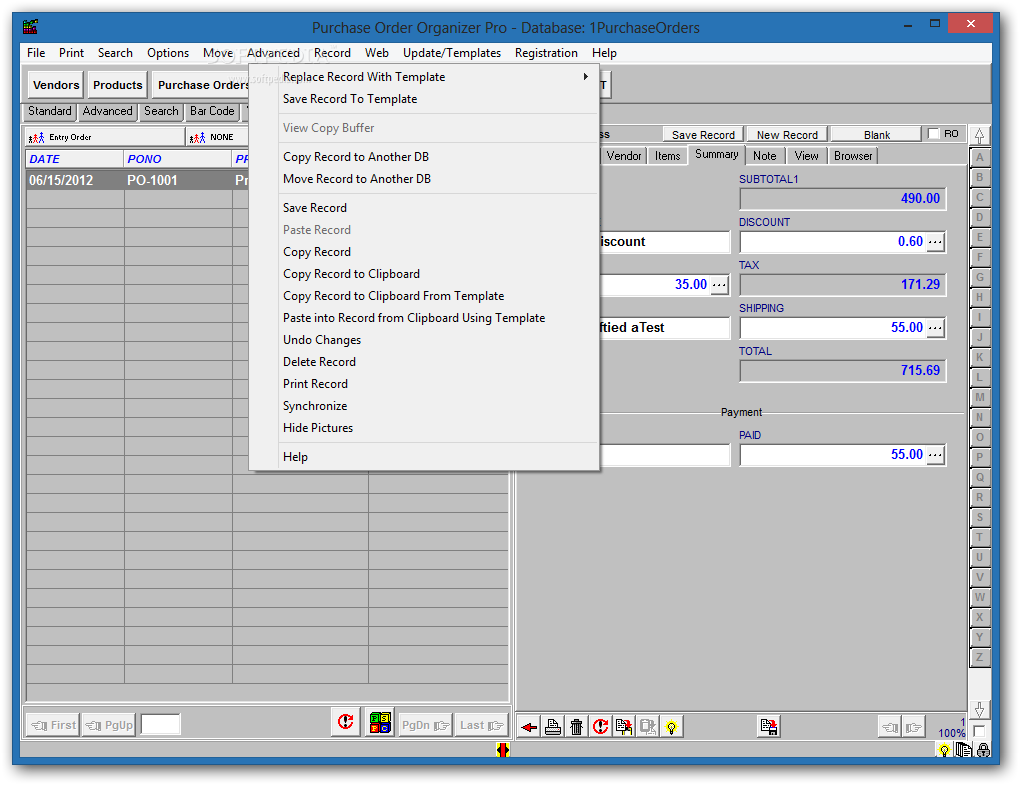Click the status bar padlock icon

point(984,751)
